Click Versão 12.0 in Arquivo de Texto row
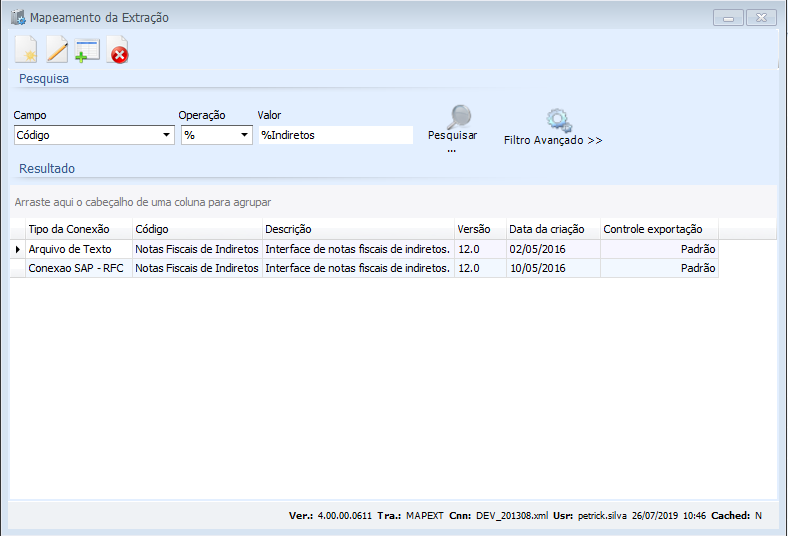Viewport: 788px width, 536px height. click(x=480, y=249)
